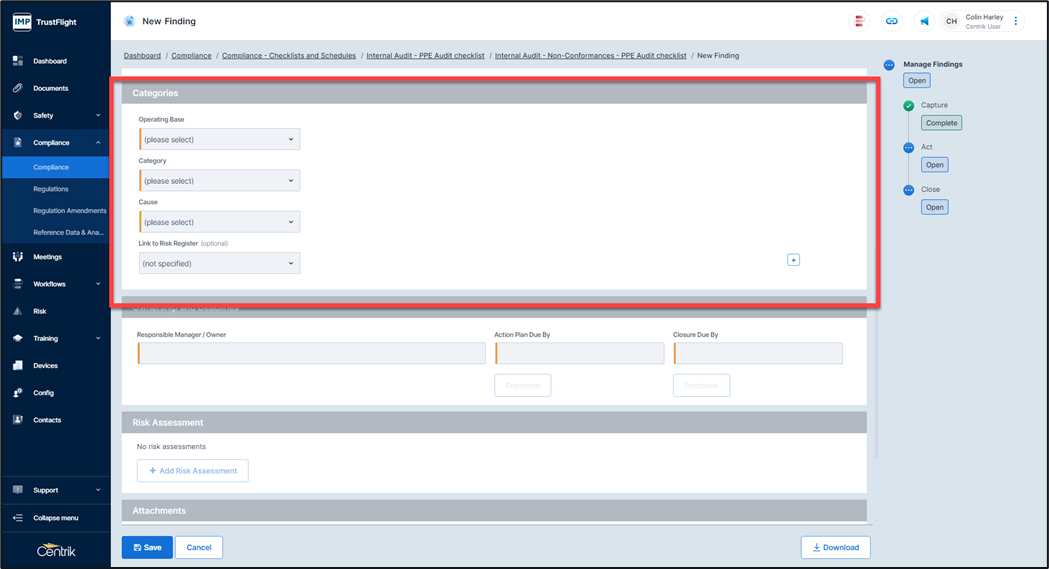Open the Category dropdown

(x=219, y=181)
